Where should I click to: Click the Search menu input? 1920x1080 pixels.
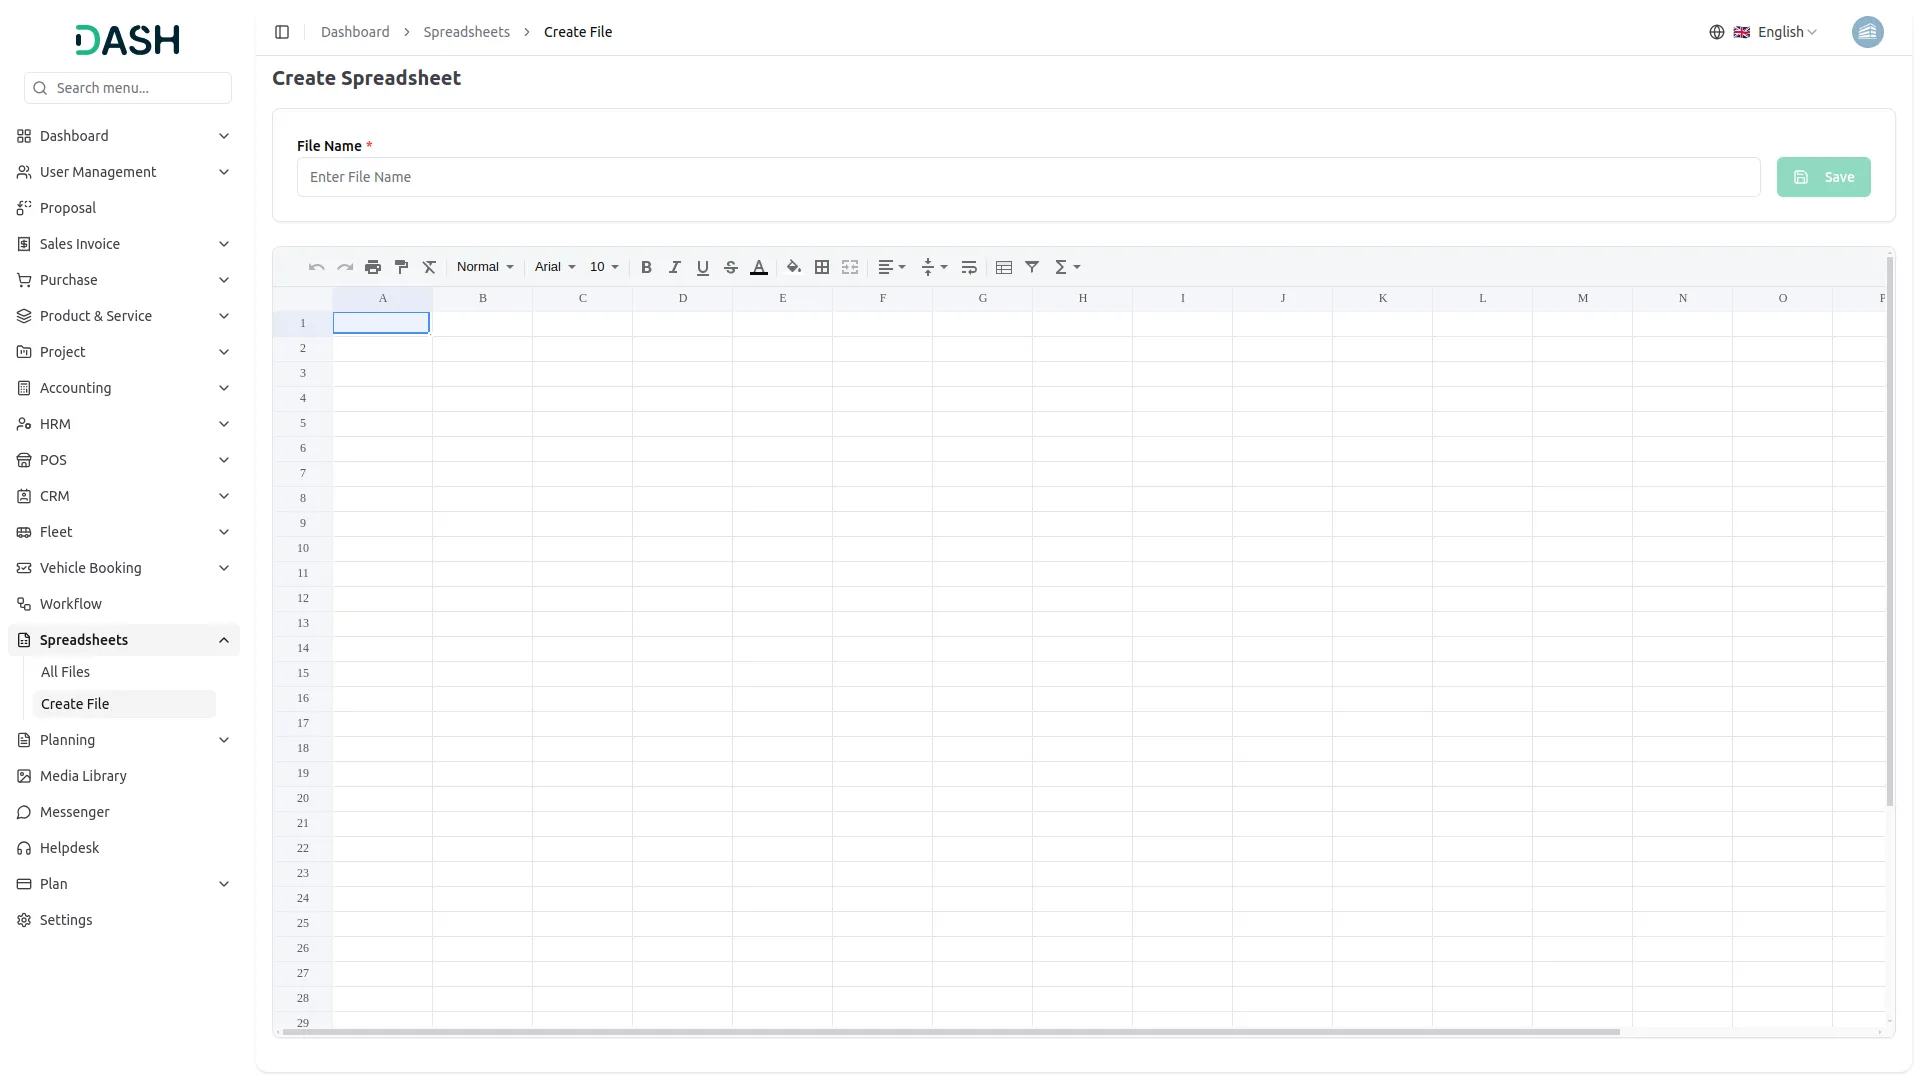tap(128, 88)
